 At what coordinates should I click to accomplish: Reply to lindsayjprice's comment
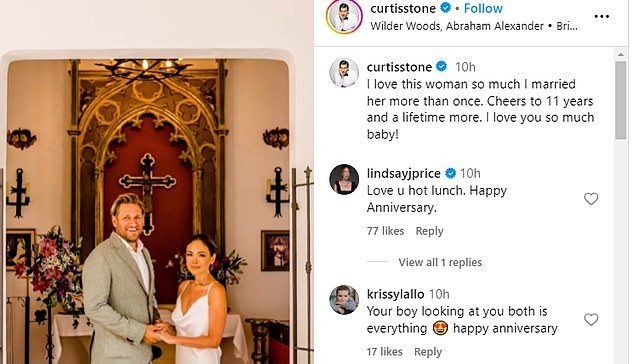429,231
